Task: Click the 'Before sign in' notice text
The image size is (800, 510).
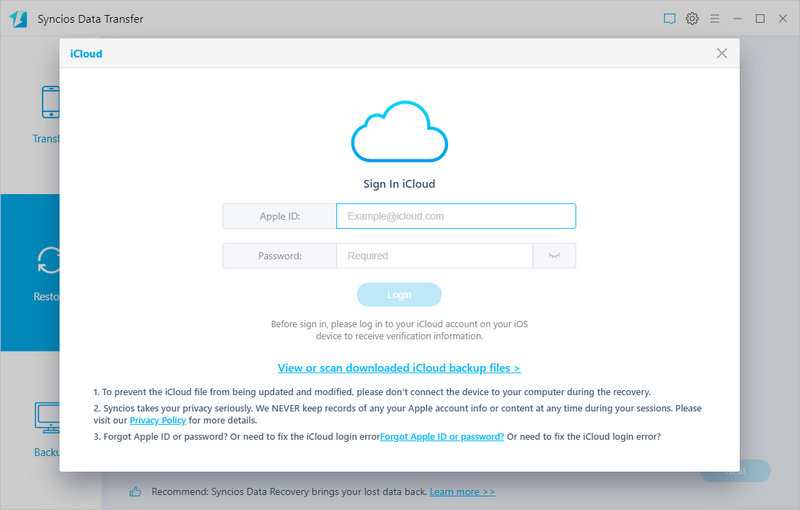Action: (399, 330)
